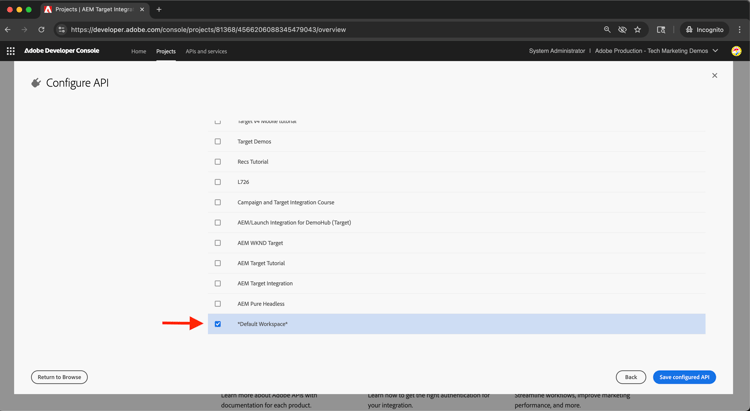Open the Projects nav item
This screenshot has height=411, width=750.
tap(166, 51)
